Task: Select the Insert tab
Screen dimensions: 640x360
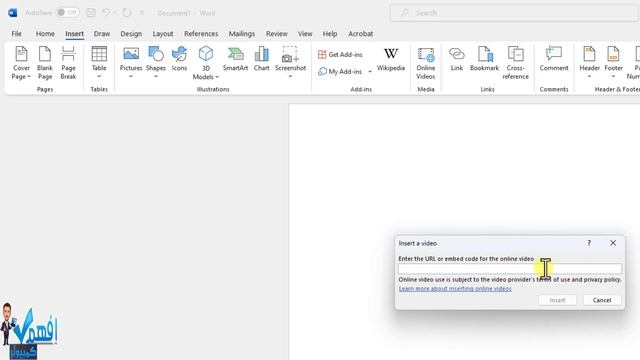Action: (74, 34)
